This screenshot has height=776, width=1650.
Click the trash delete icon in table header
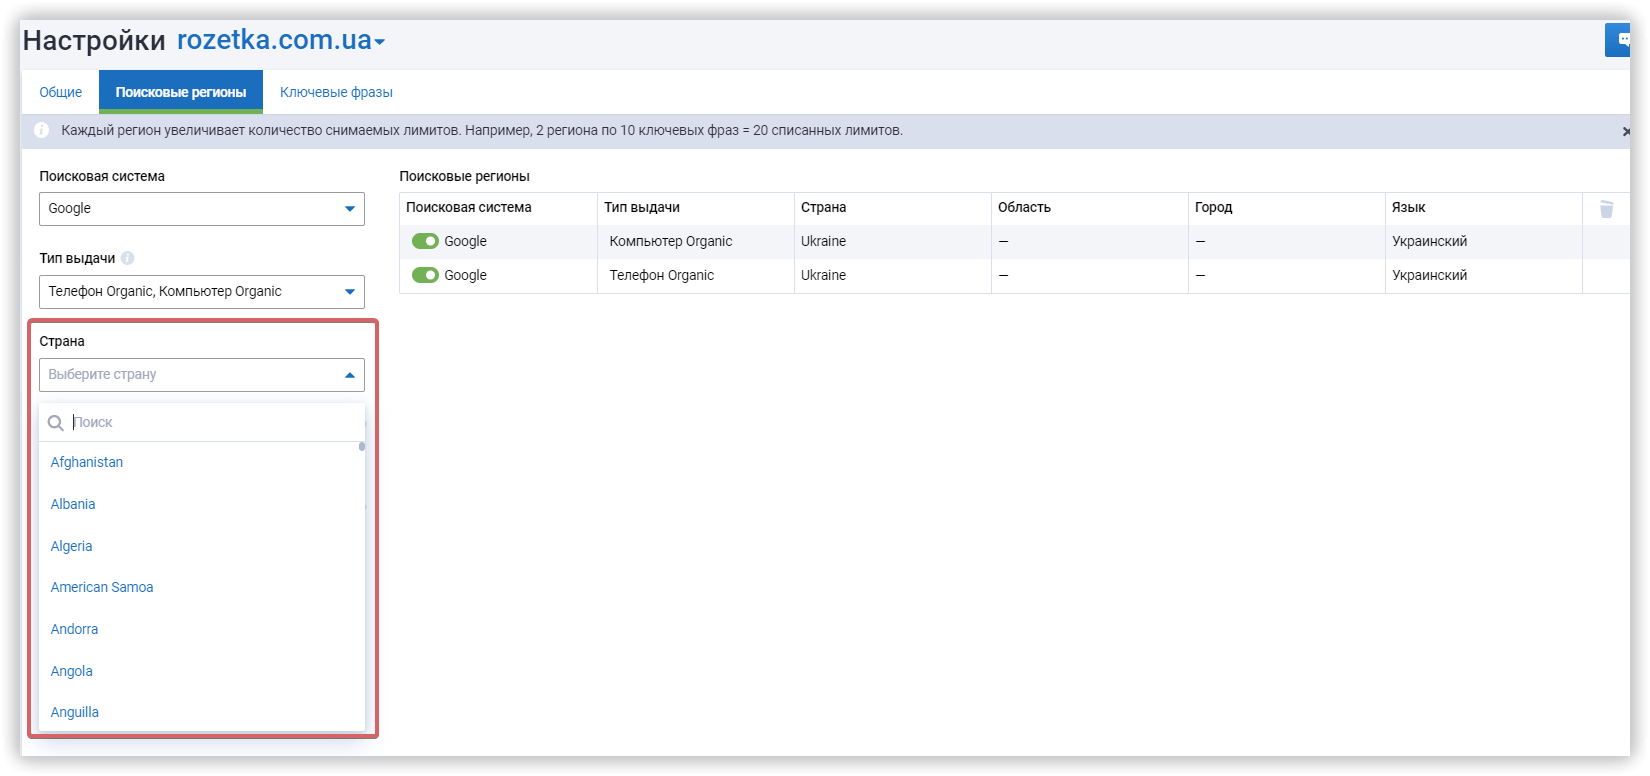click(1606, 209)
